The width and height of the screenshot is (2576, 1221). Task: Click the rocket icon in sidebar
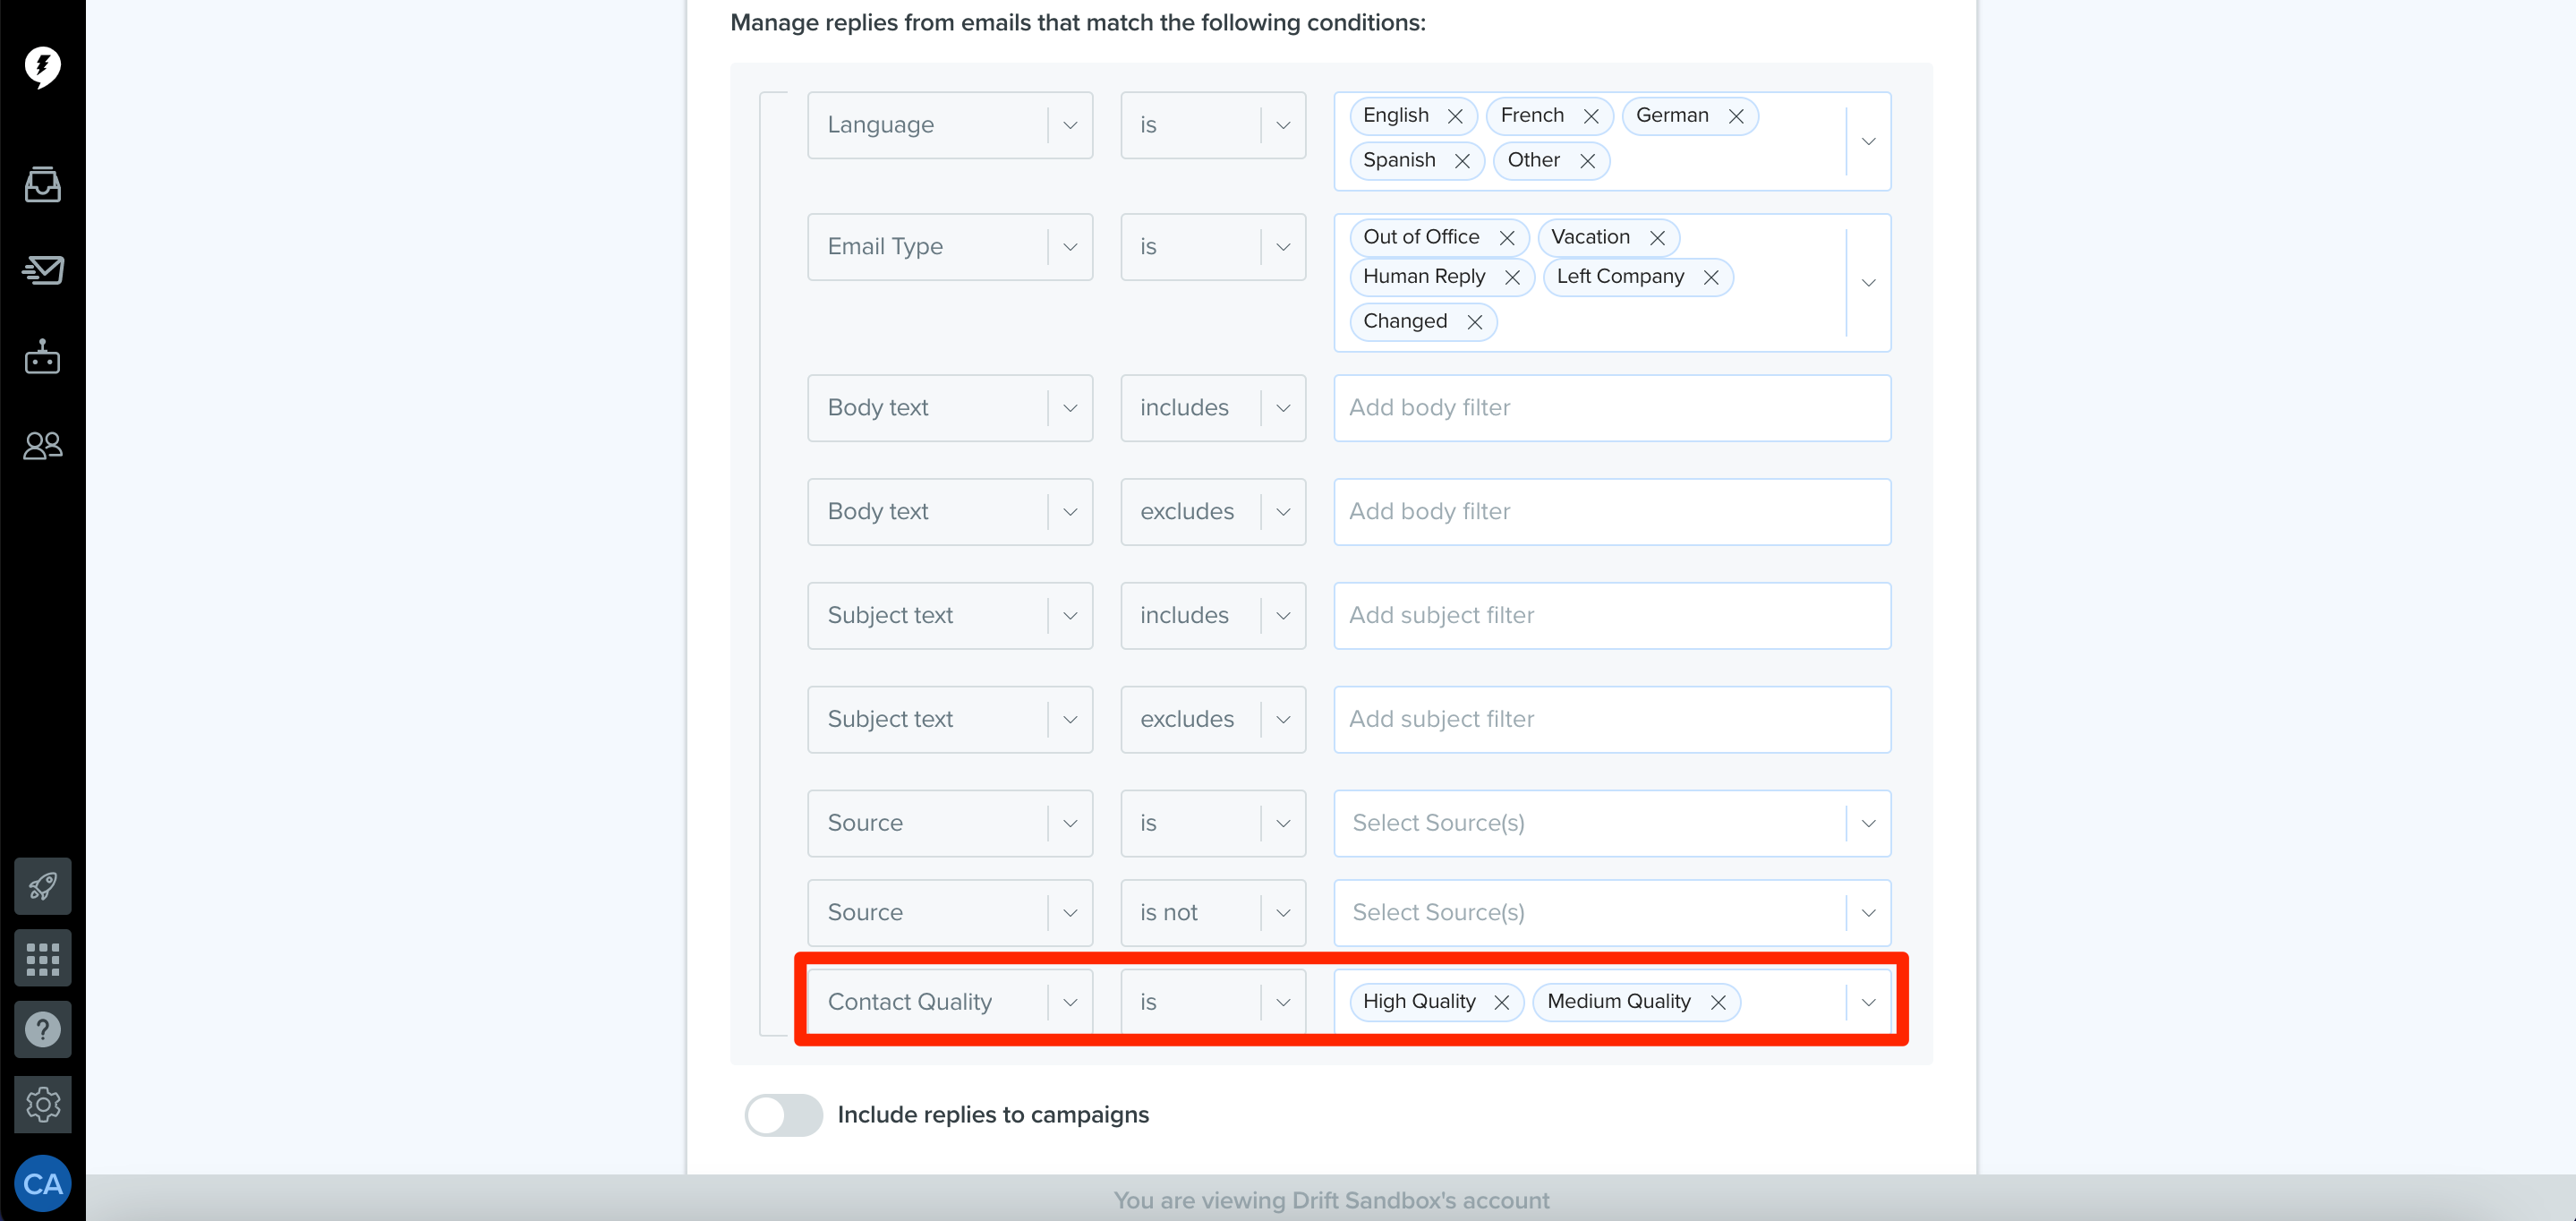coord(42,886)
